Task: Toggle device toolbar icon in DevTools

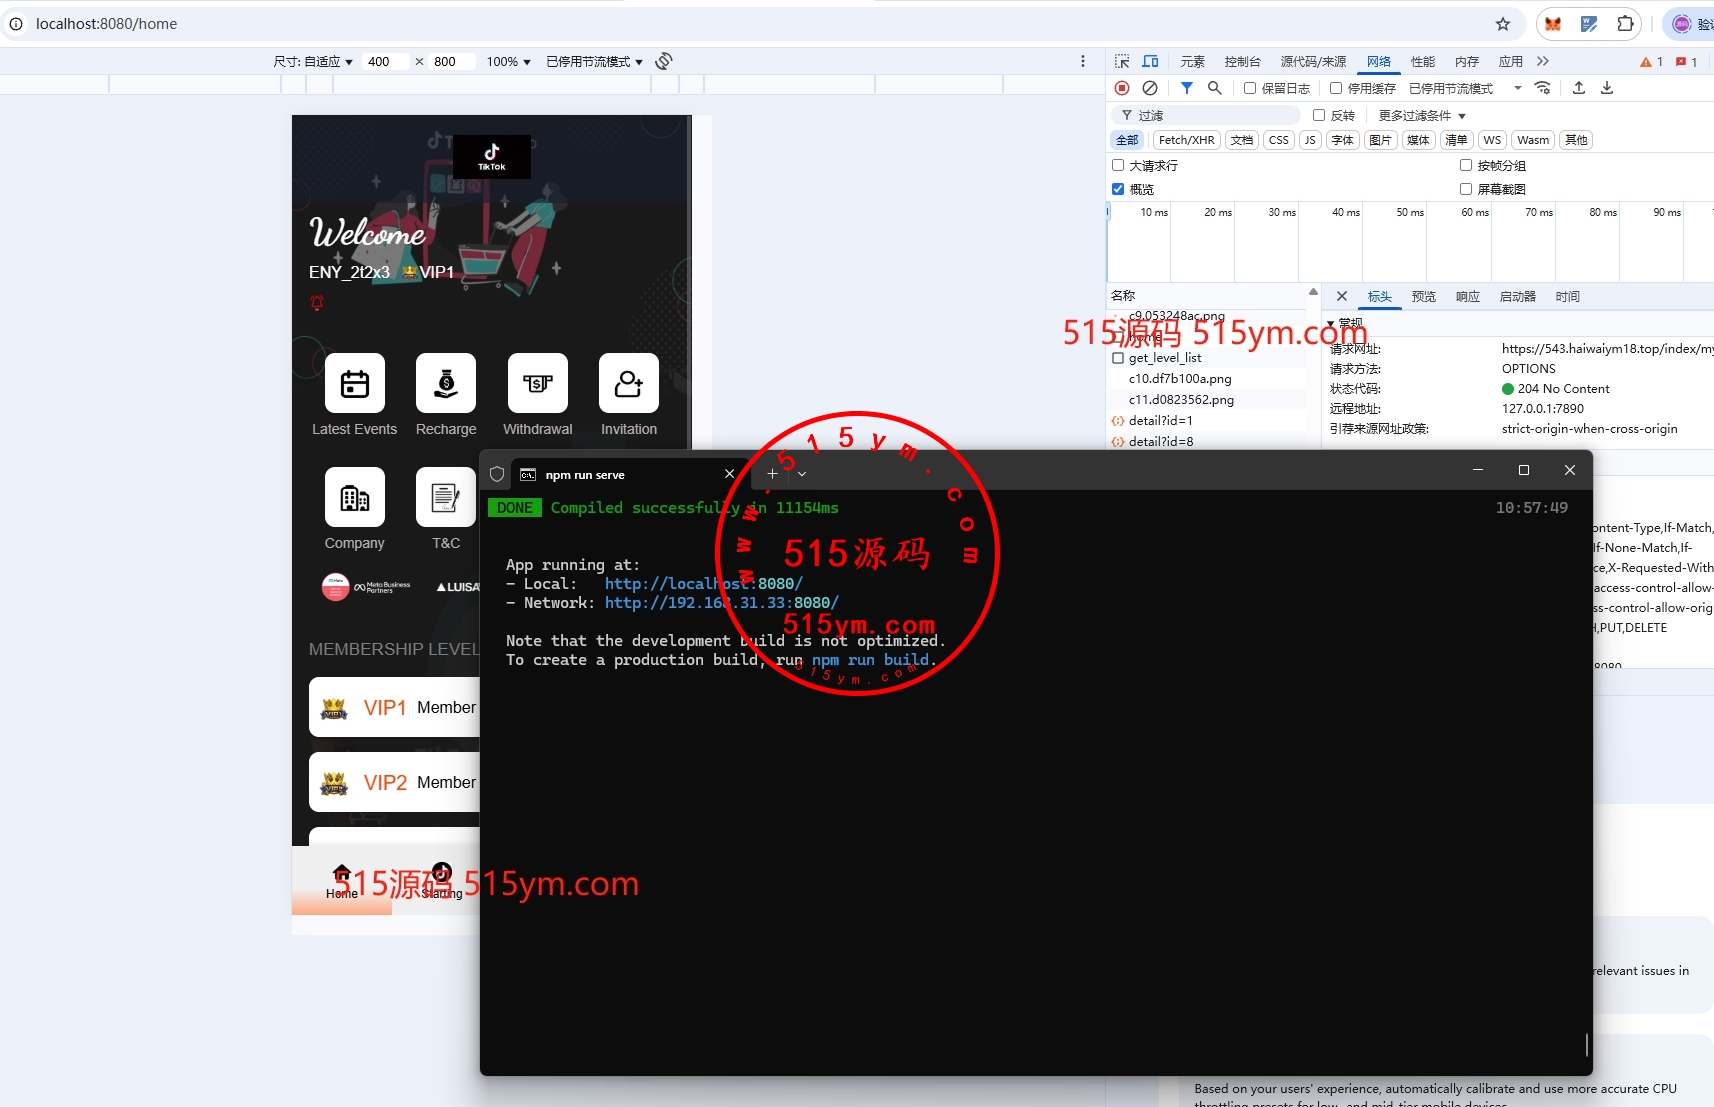Action: 1150,62
